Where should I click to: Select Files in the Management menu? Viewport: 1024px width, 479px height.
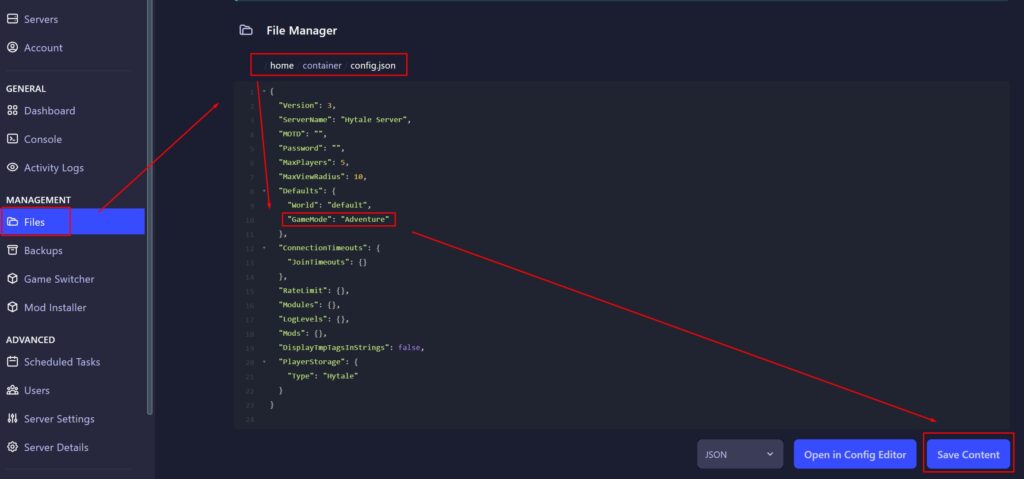(x=35, y=221)
